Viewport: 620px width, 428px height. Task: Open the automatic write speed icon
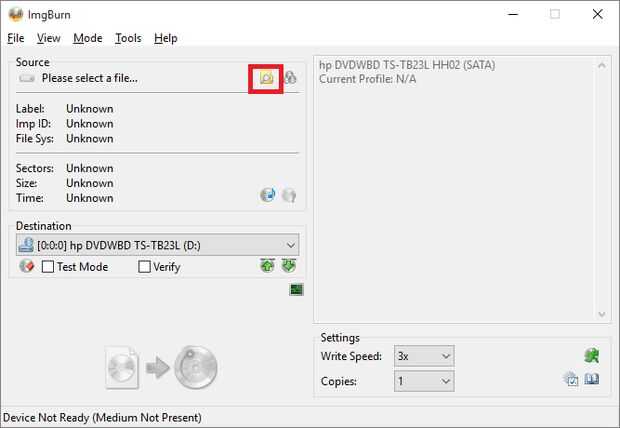tap(592, 356)
